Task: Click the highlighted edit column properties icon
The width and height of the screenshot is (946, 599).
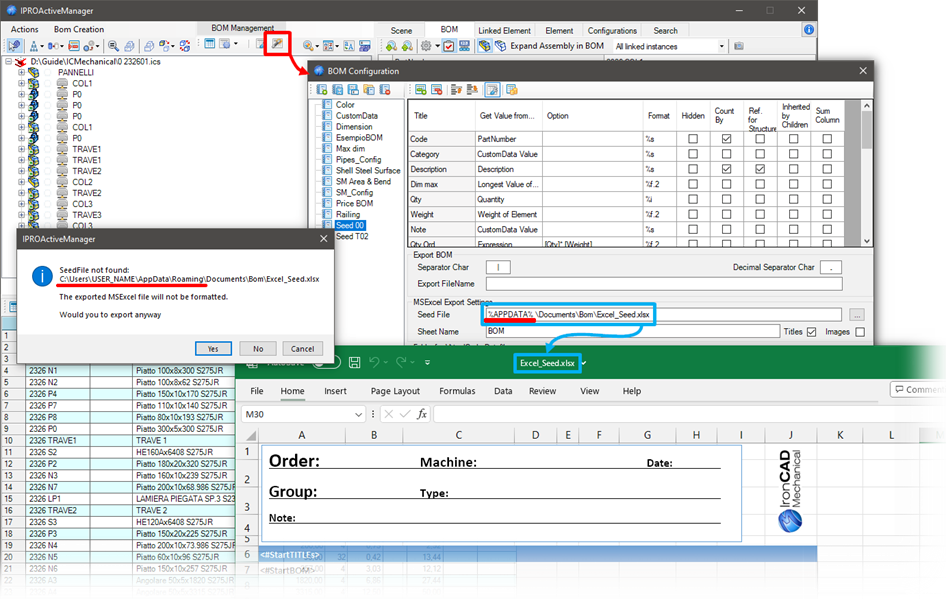Action: [x=492, y=90]
